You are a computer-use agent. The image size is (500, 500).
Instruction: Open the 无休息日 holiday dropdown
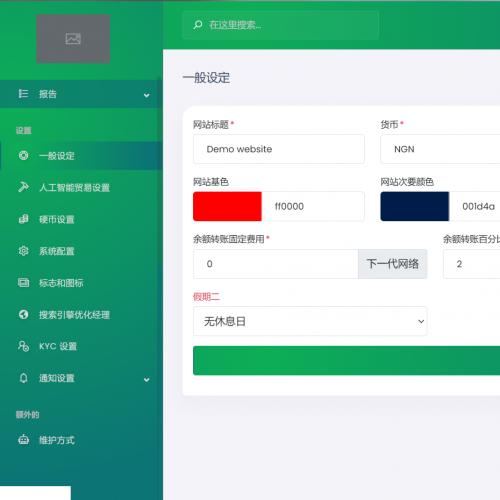click(310, 321)
